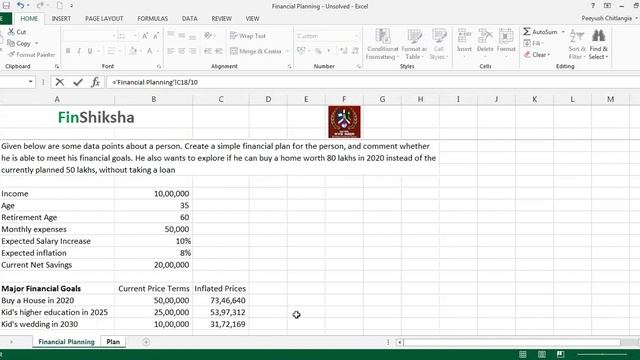
Task: Click the institute logo picture
Action: pyautogui.click(x=344, y=122)
